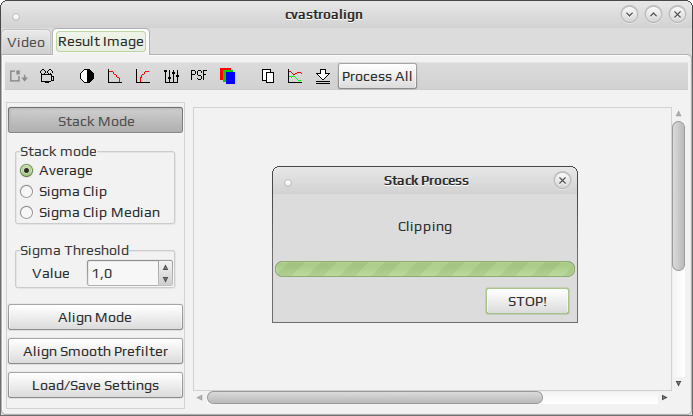This screenshot has width=693, height=416.
Task: Click the Stack Process dialog menu dot
Action: click(288, 183)
